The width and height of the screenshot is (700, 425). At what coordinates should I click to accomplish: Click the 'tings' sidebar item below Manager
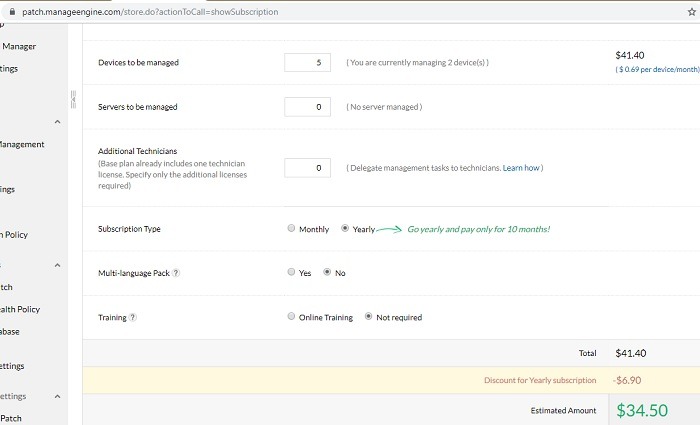click(x=9, y=69)
